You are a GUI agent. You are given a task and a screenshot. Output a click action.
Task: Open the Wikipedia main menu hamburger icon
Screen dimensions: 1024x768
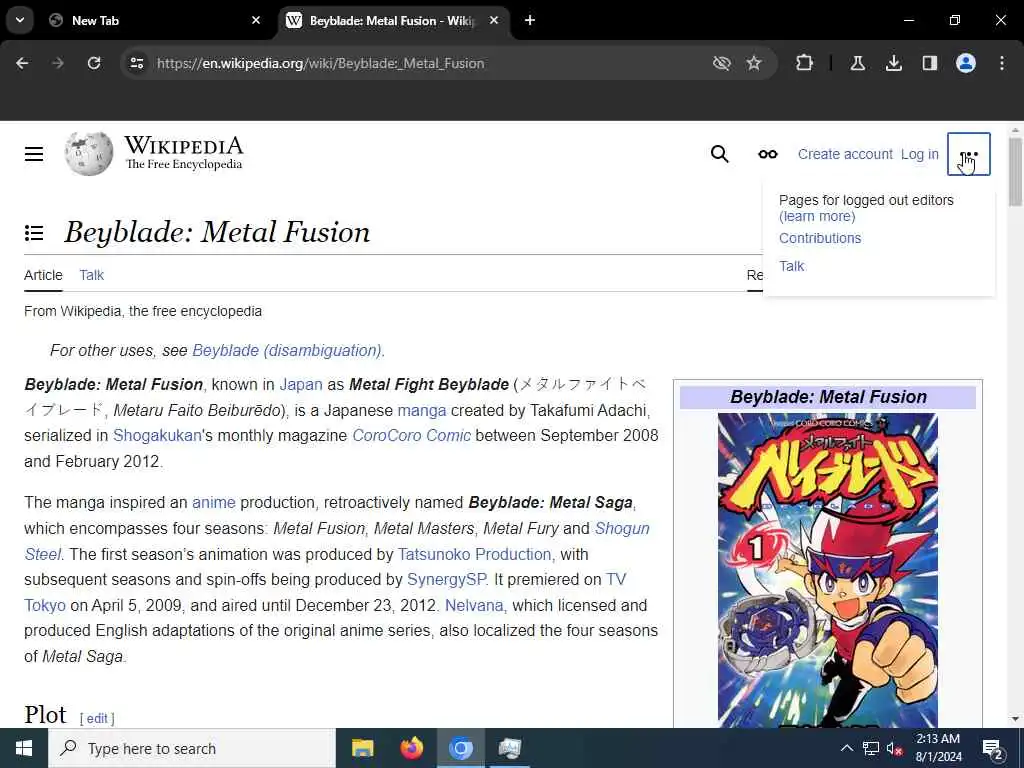tap(34, 154)
